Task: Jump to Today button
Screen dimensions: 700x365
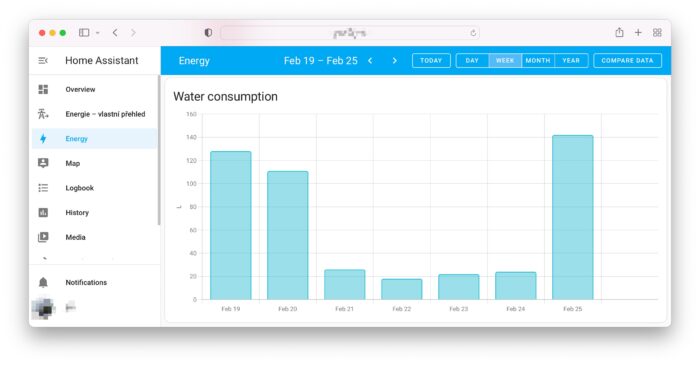Action: [x=431, y=61]
